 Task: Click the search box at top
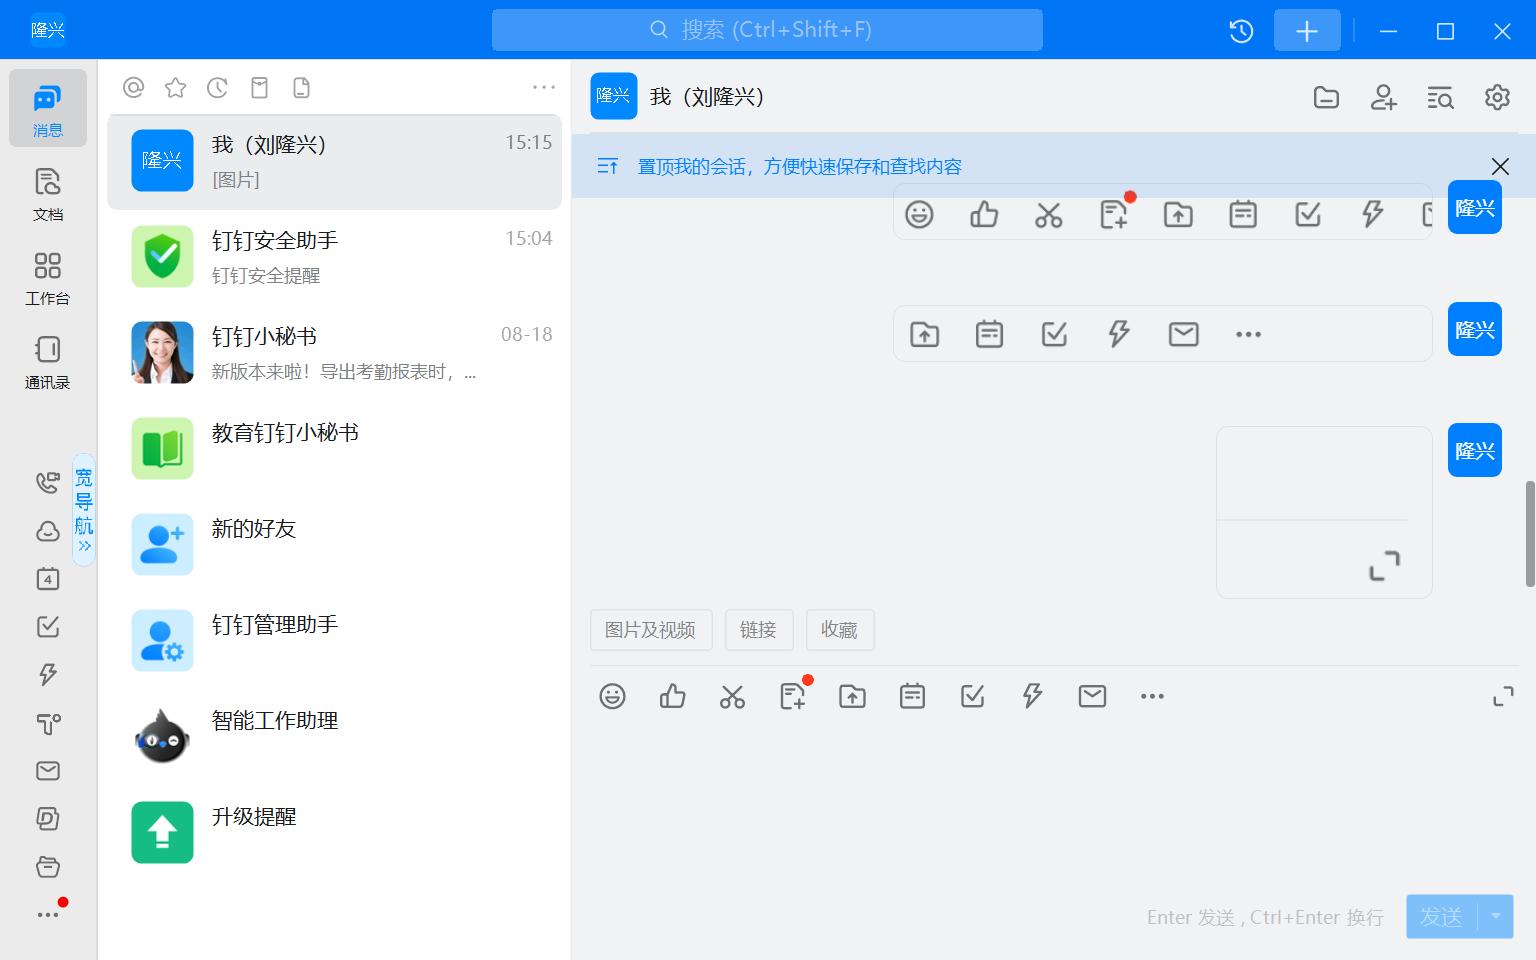tap(767, 30)
